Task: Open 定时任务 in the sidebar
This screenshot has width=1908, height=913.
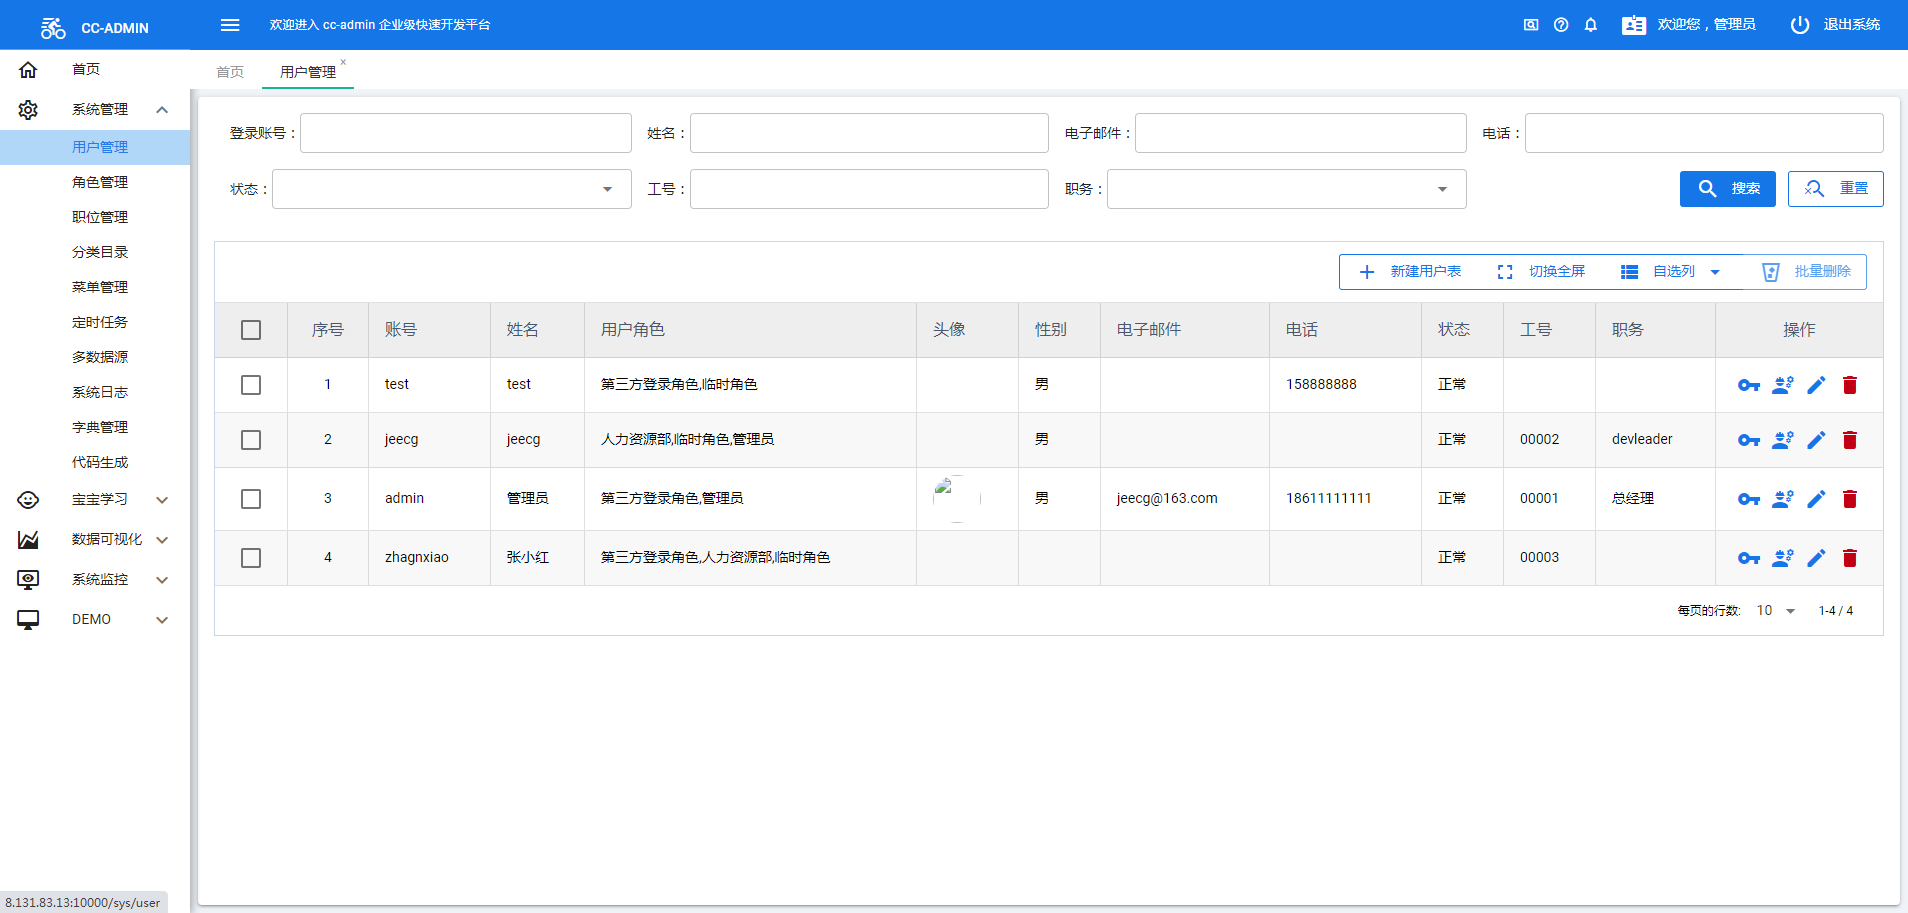Action: coord(100,322)
